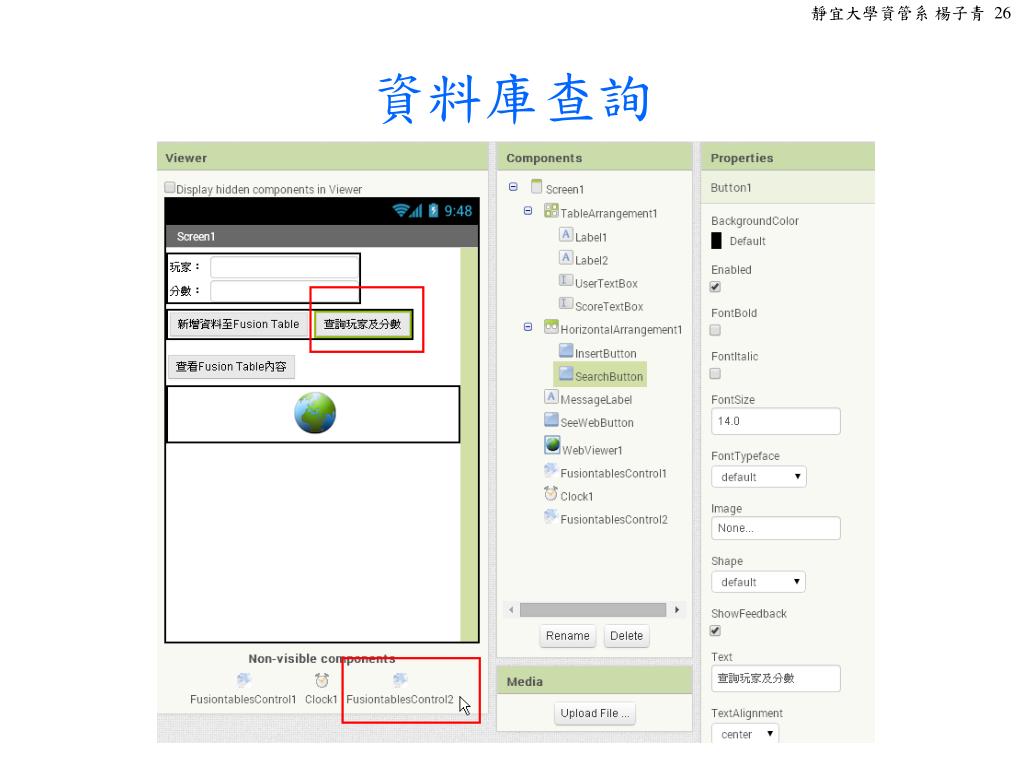The width and height of the screenshot is (1024, 768).
Task: Click the Screen1 icon in Components tree
Action: click(537, 187)
